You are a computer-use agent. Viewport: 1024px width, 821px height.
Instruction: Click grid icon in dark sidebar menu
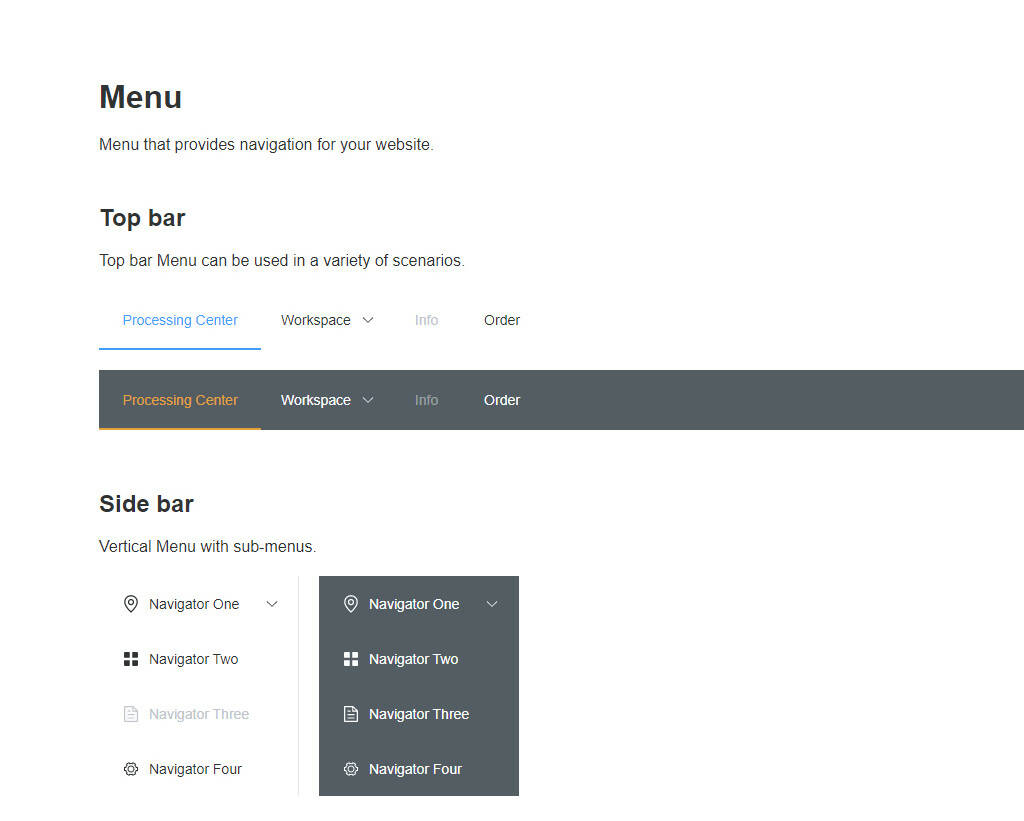(x=350, y=659)
